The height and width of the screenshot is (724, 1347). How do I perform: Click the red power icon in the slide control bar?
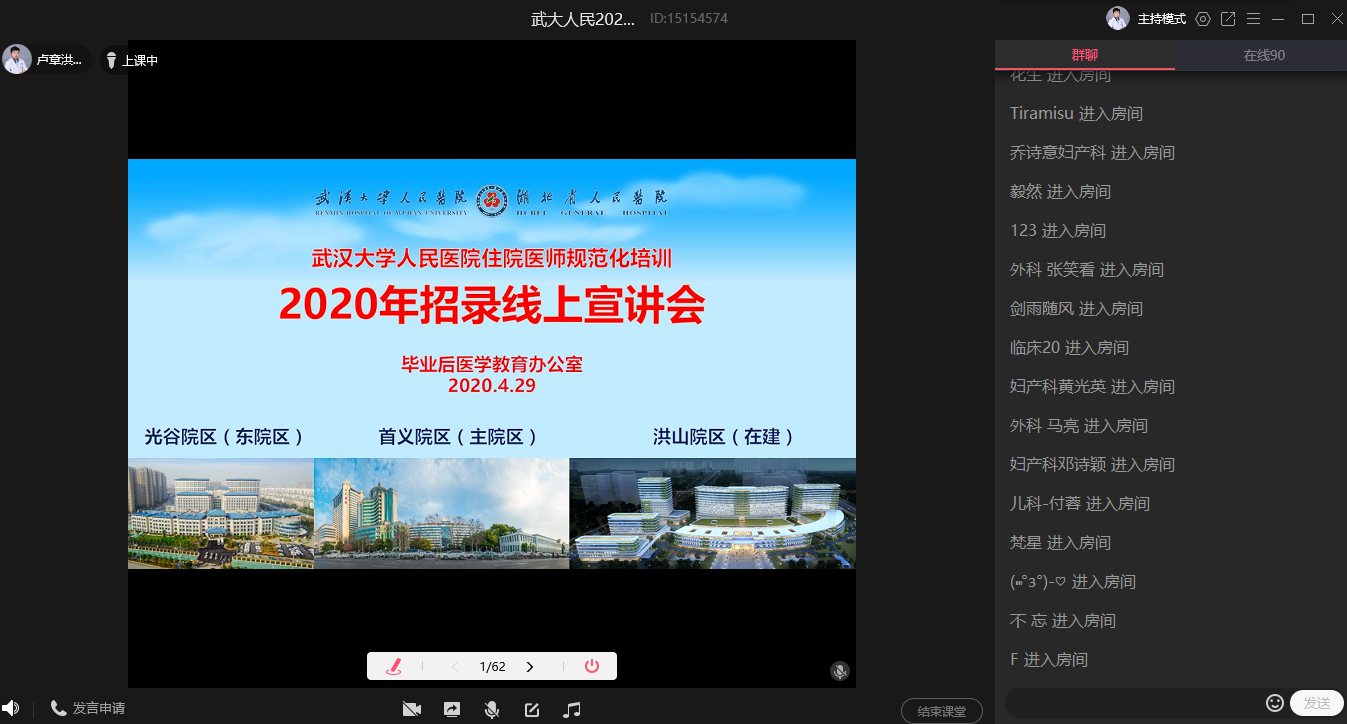(x=592, y=666)
